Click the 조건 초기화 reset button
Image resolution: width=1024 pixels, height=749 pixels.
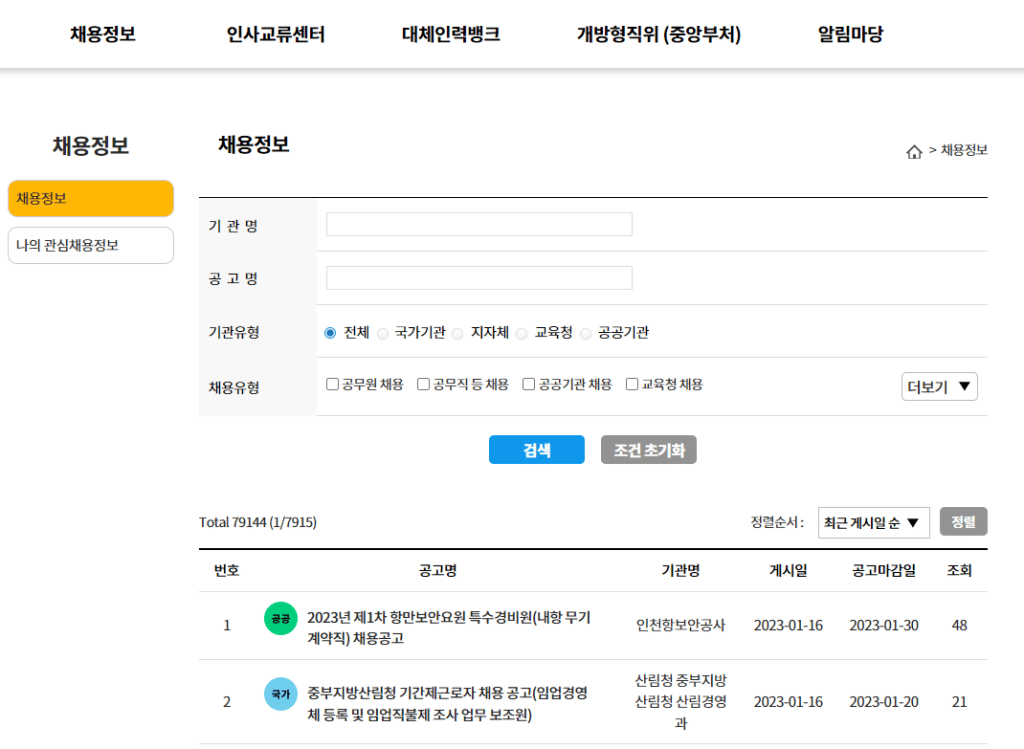pos(648,450)
